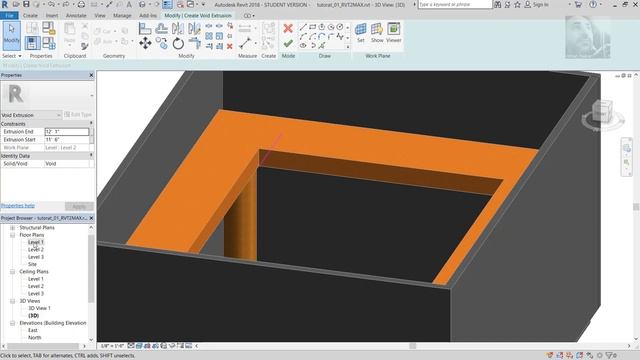Click the Project Browser vertical scrollbar
The image size is (640, 360).
pos(91,268)
